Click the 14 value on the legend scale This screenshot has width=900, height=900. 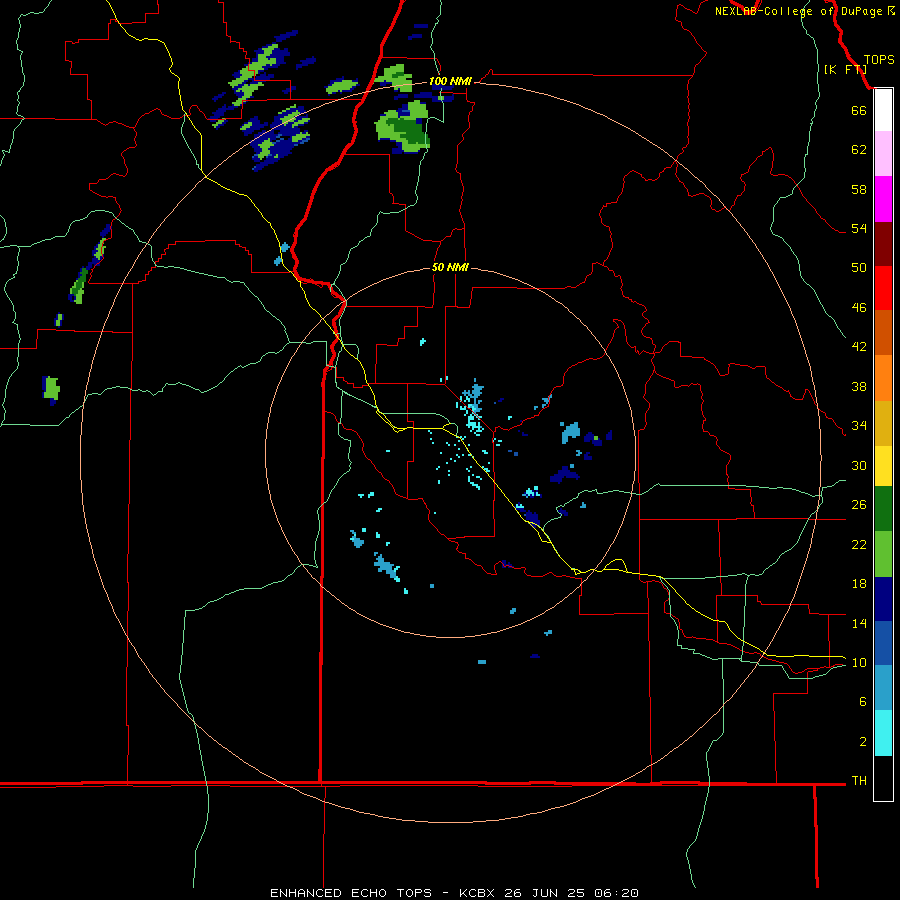[859, 623]
